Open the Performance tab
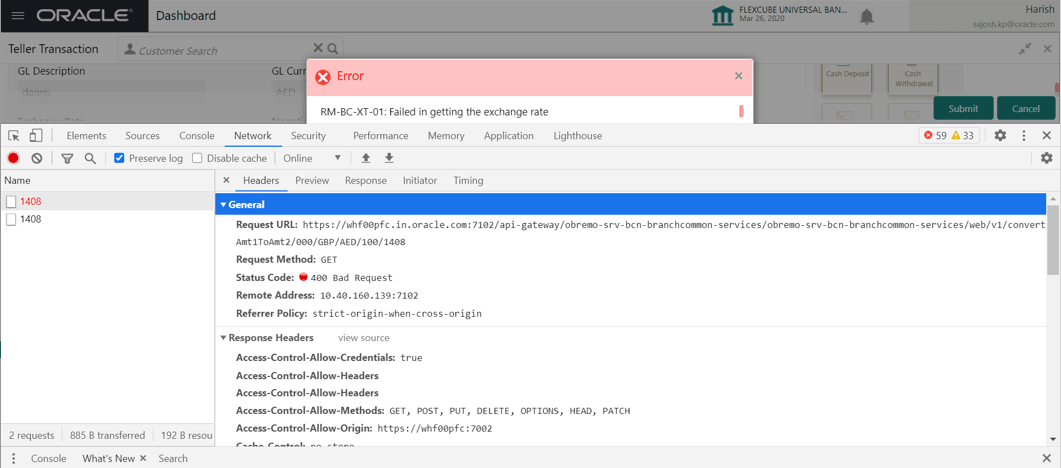This screenshot has width=1061, height=468. tap(380, 135)
